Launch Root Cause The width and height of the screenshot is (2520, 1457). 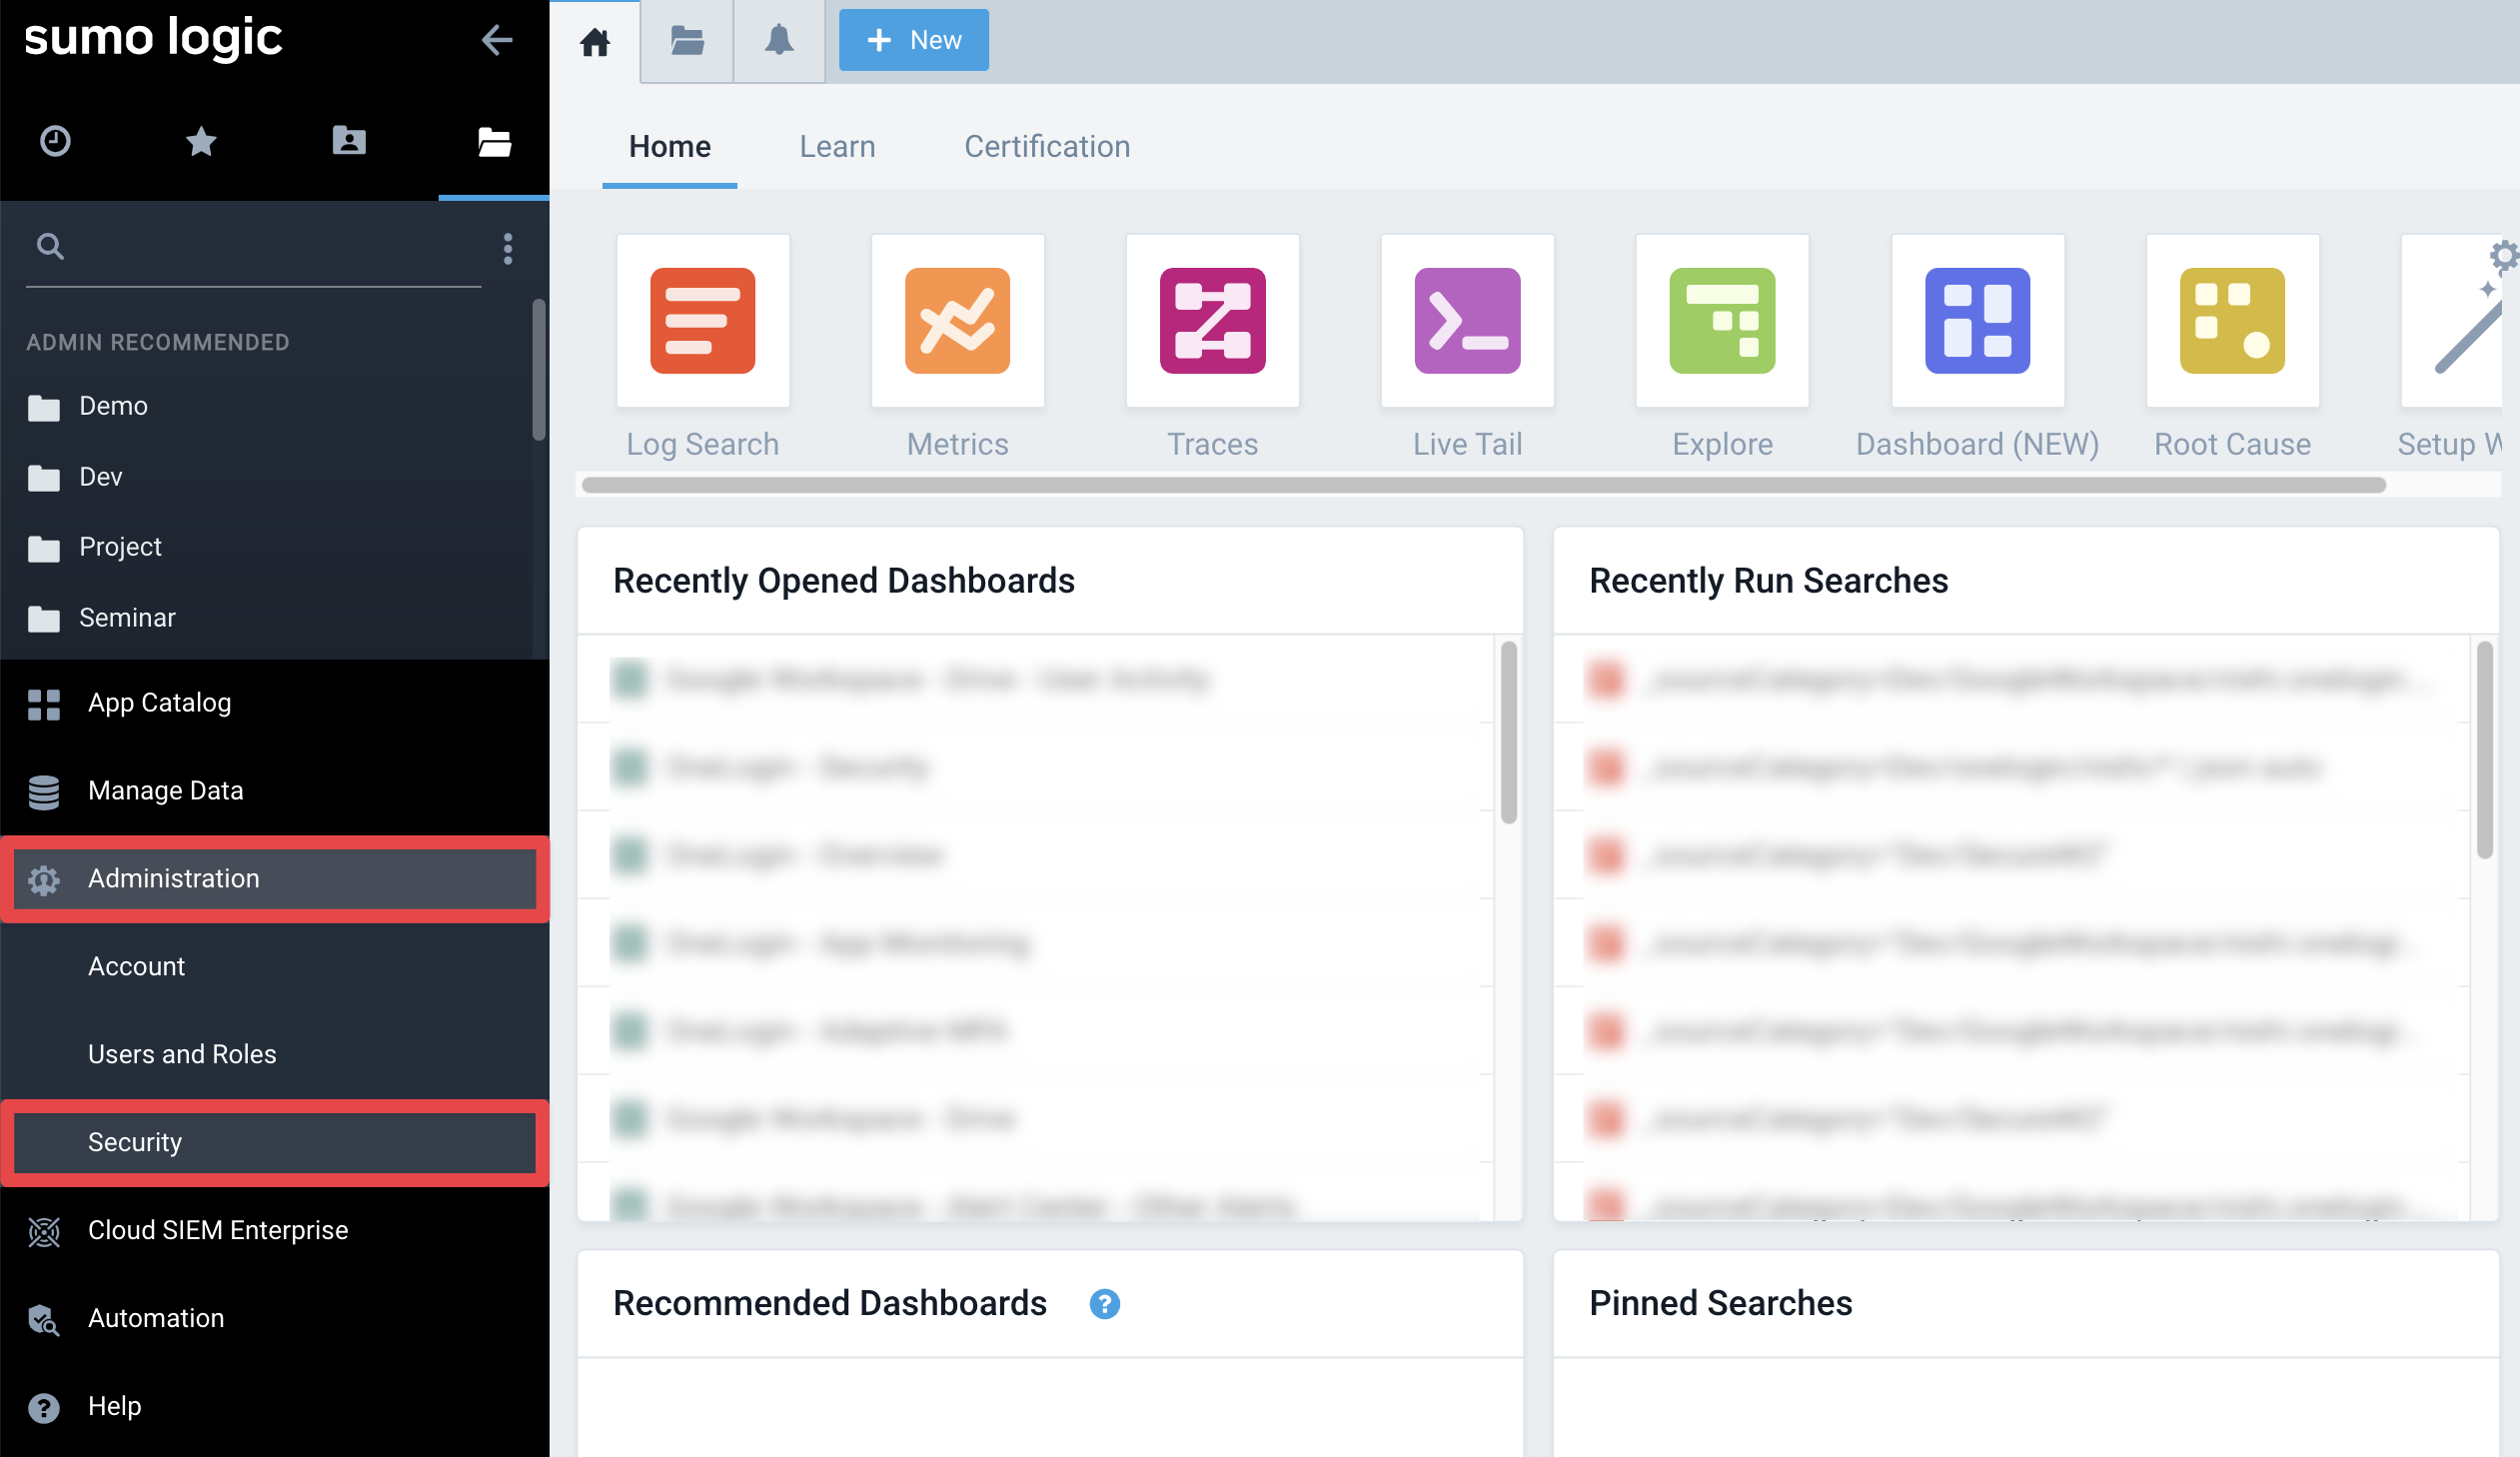tap(2233, 321)
